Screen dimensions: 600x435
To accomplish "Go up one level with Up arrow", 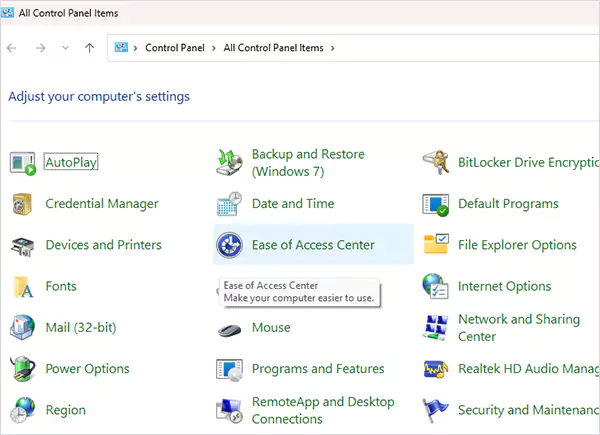I will point(90,48).
